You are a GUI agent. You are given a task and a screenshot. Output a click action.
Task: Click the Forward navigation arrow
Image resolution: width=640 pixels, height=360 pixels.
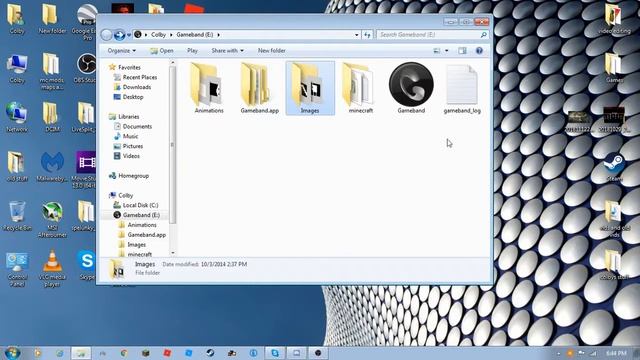120,35
